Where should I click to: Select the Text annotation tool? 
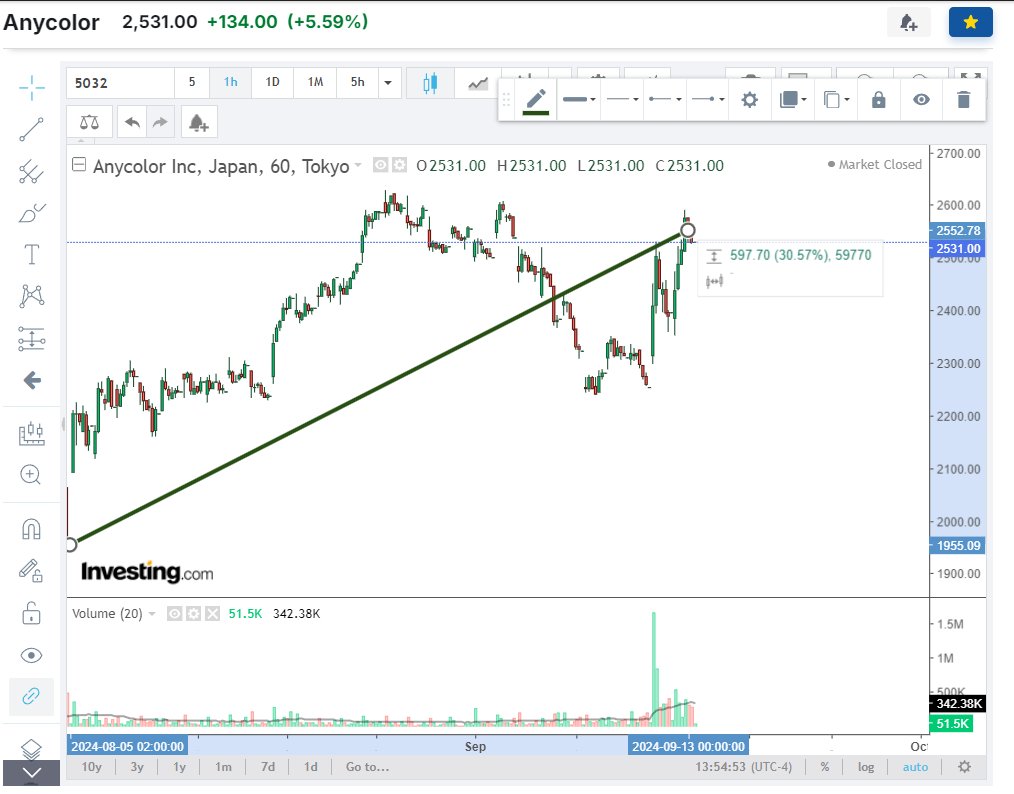tap(31, 254)
